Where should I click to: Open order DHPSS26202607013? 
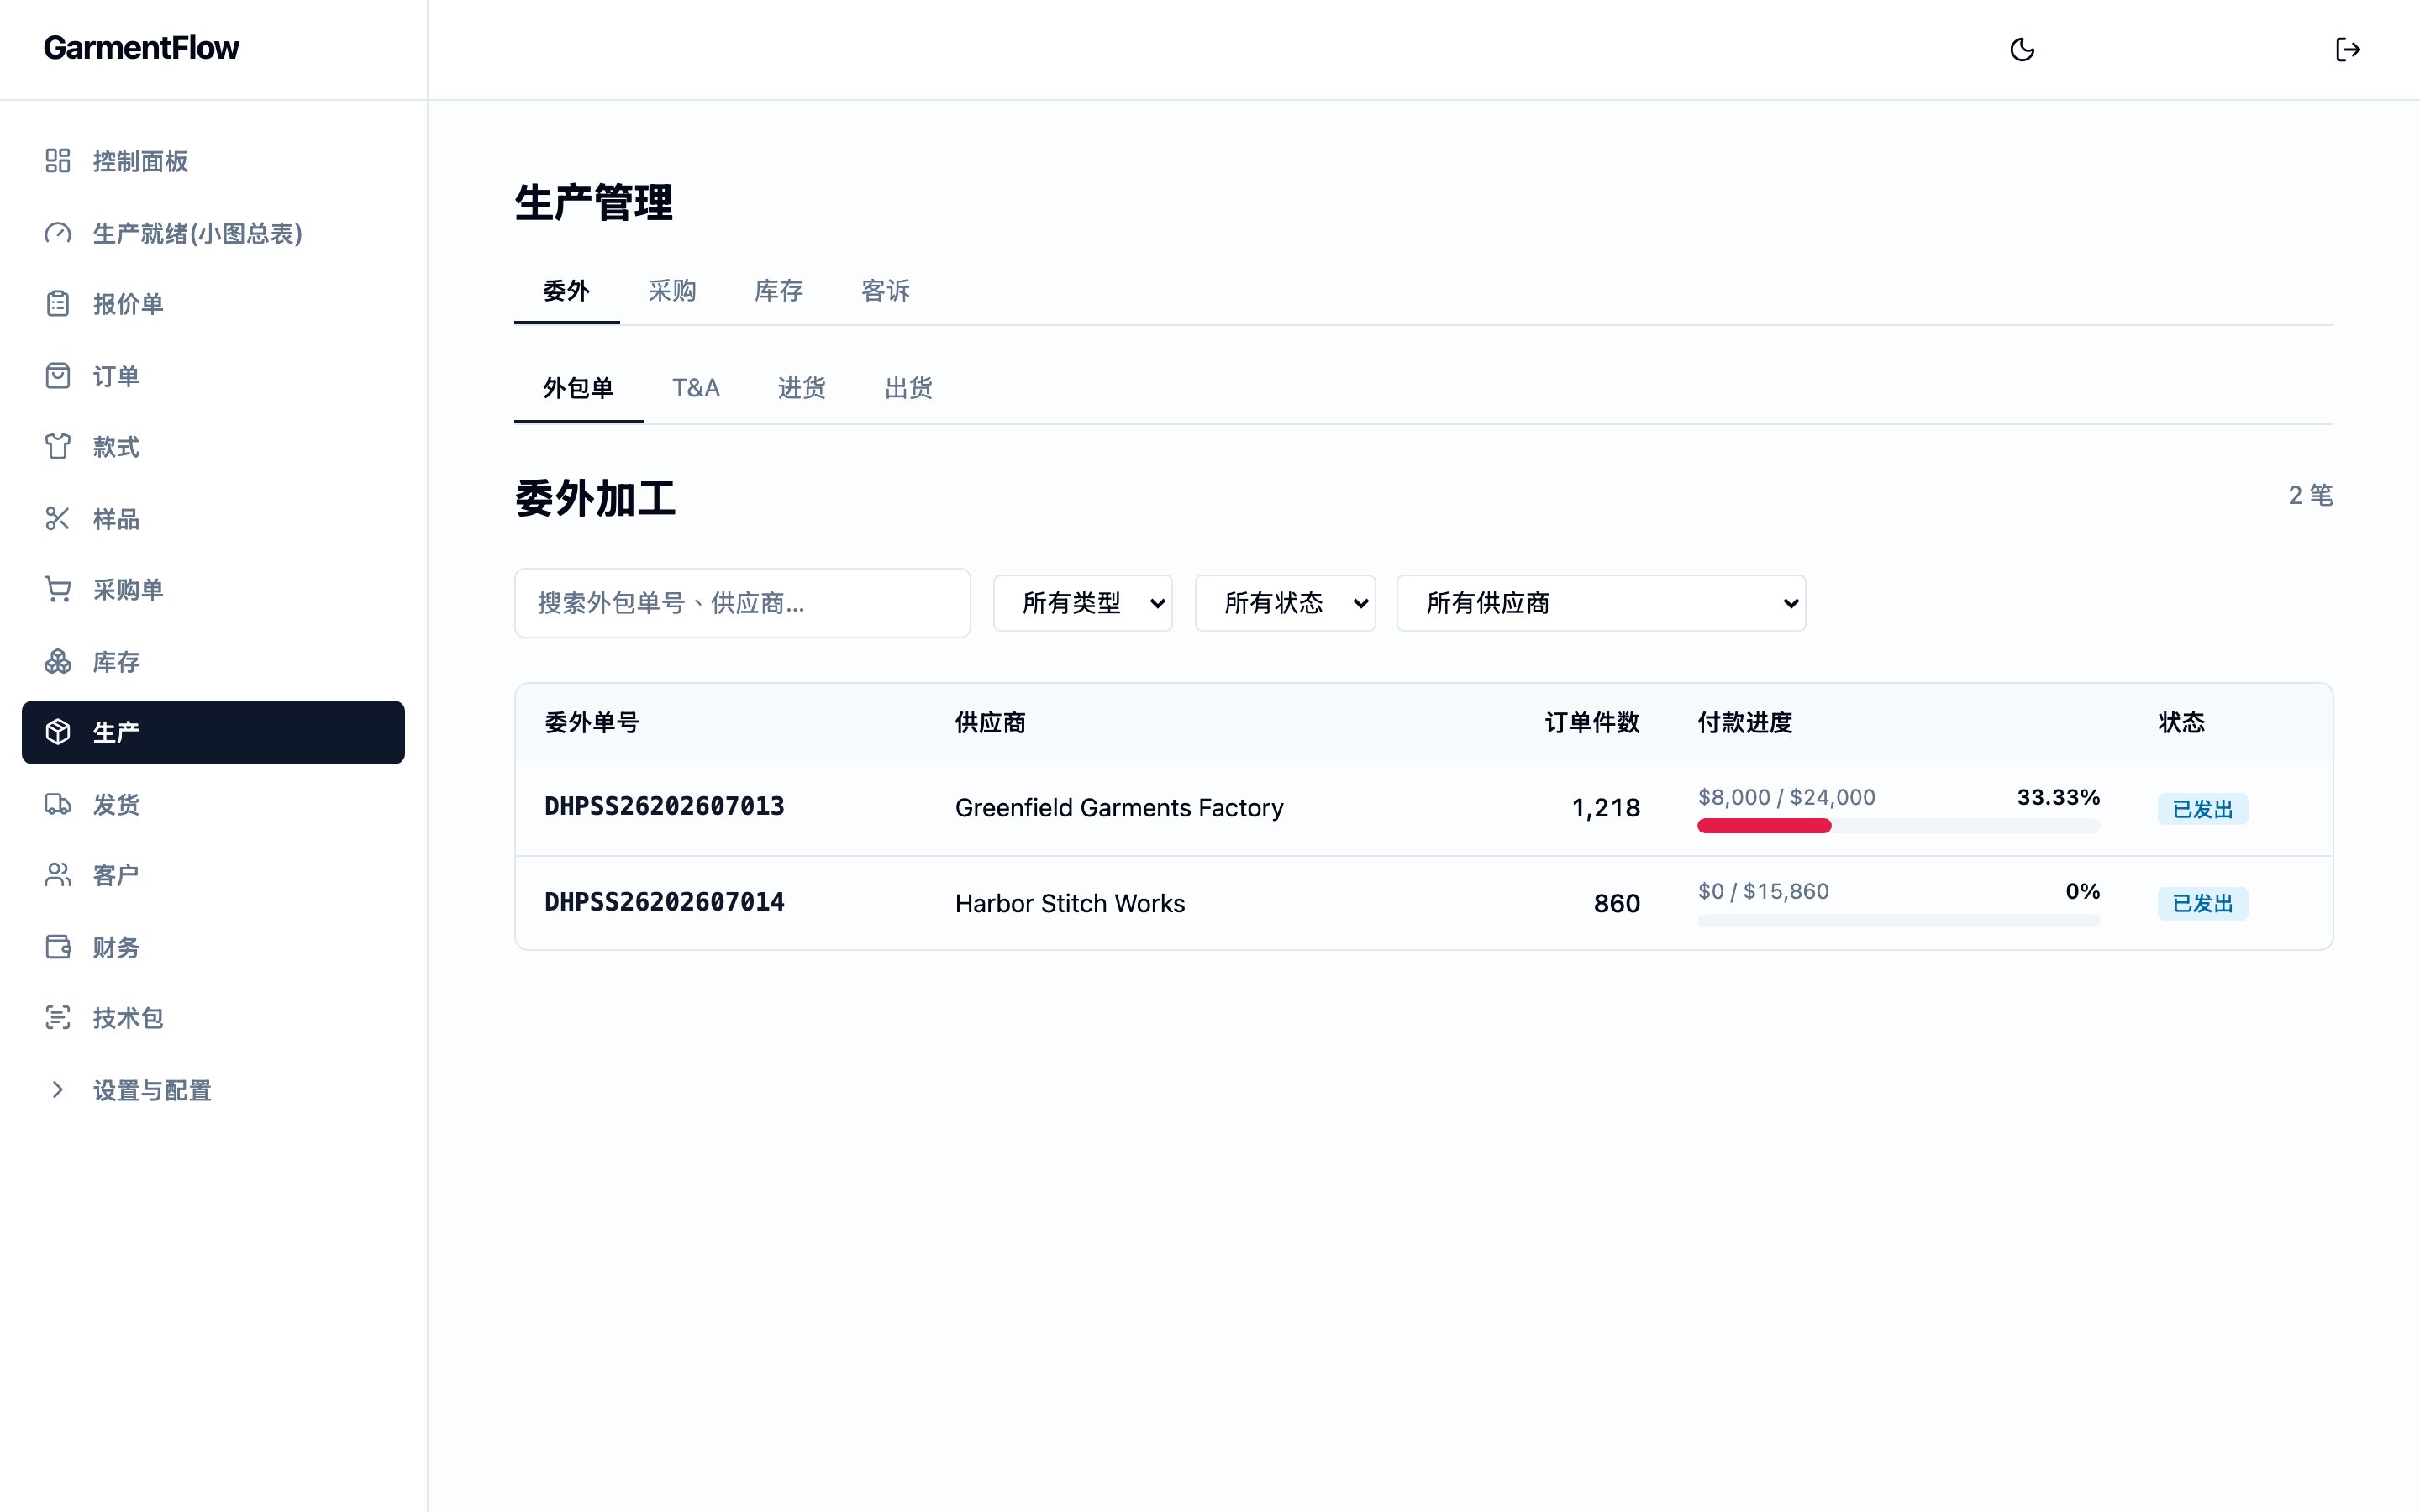(664, 806)
